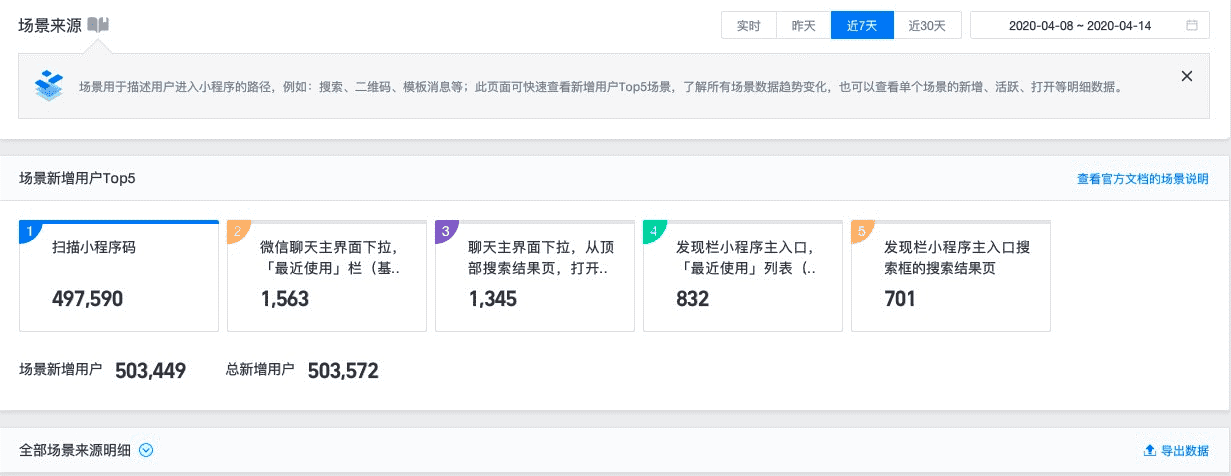The image size is (1231, 476).
Task: Click the 场景新增用户 total 503,449
Action: (x=151, y=371)
